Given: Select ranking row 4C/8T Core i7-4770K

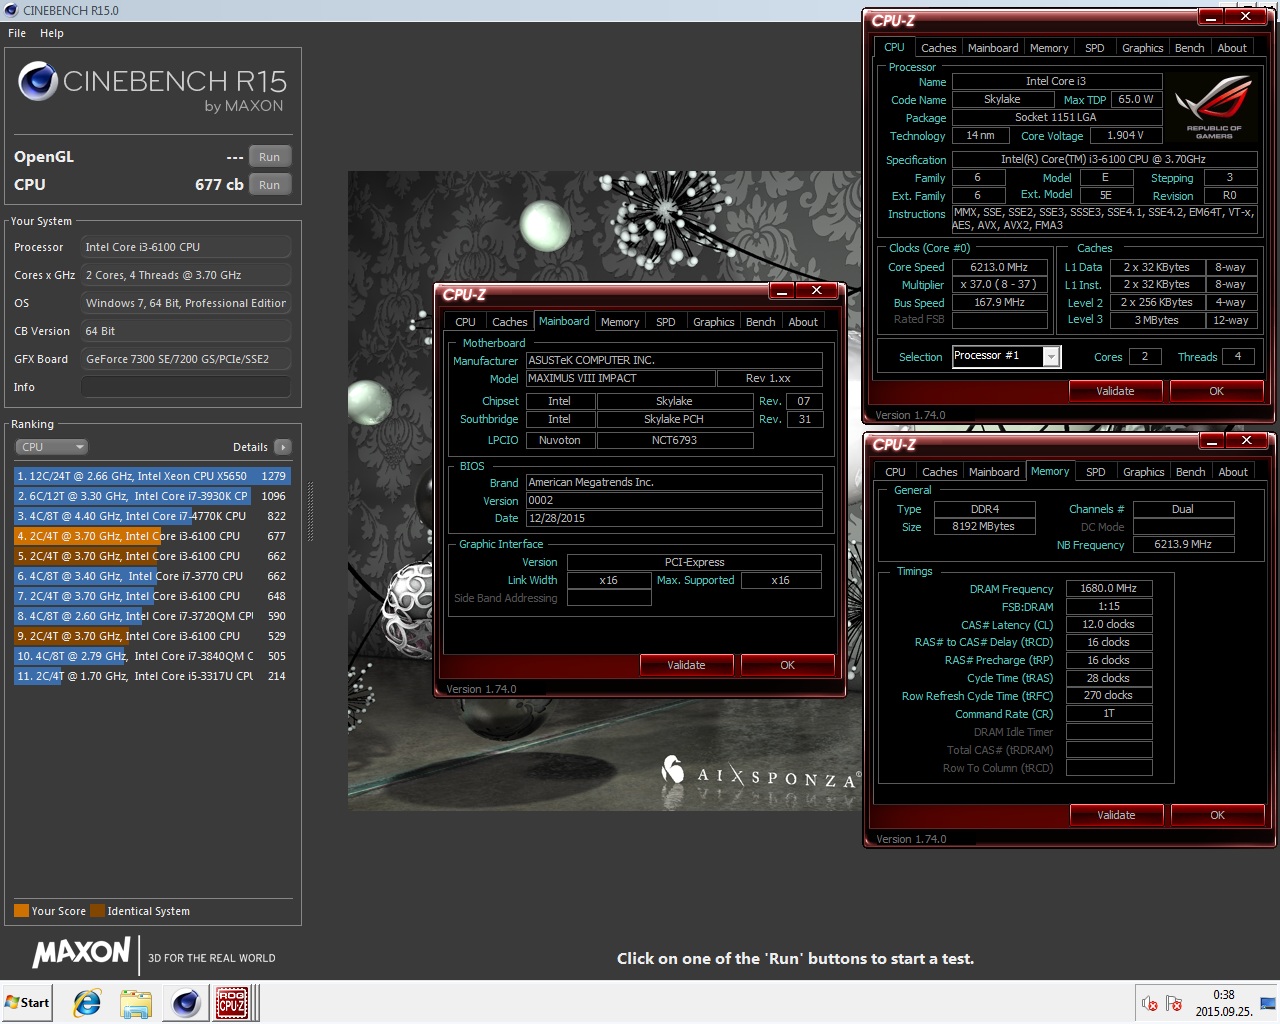Looking at the screenshot, I should (152, 516).
